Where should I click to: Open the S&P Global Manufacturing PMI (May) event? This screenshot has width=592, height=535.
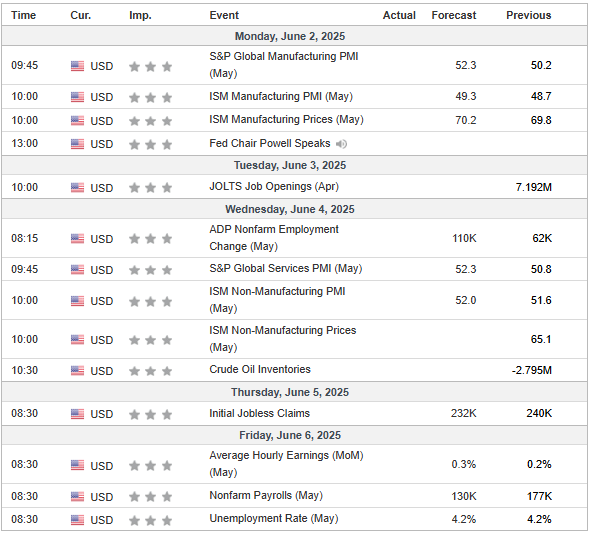284,65
